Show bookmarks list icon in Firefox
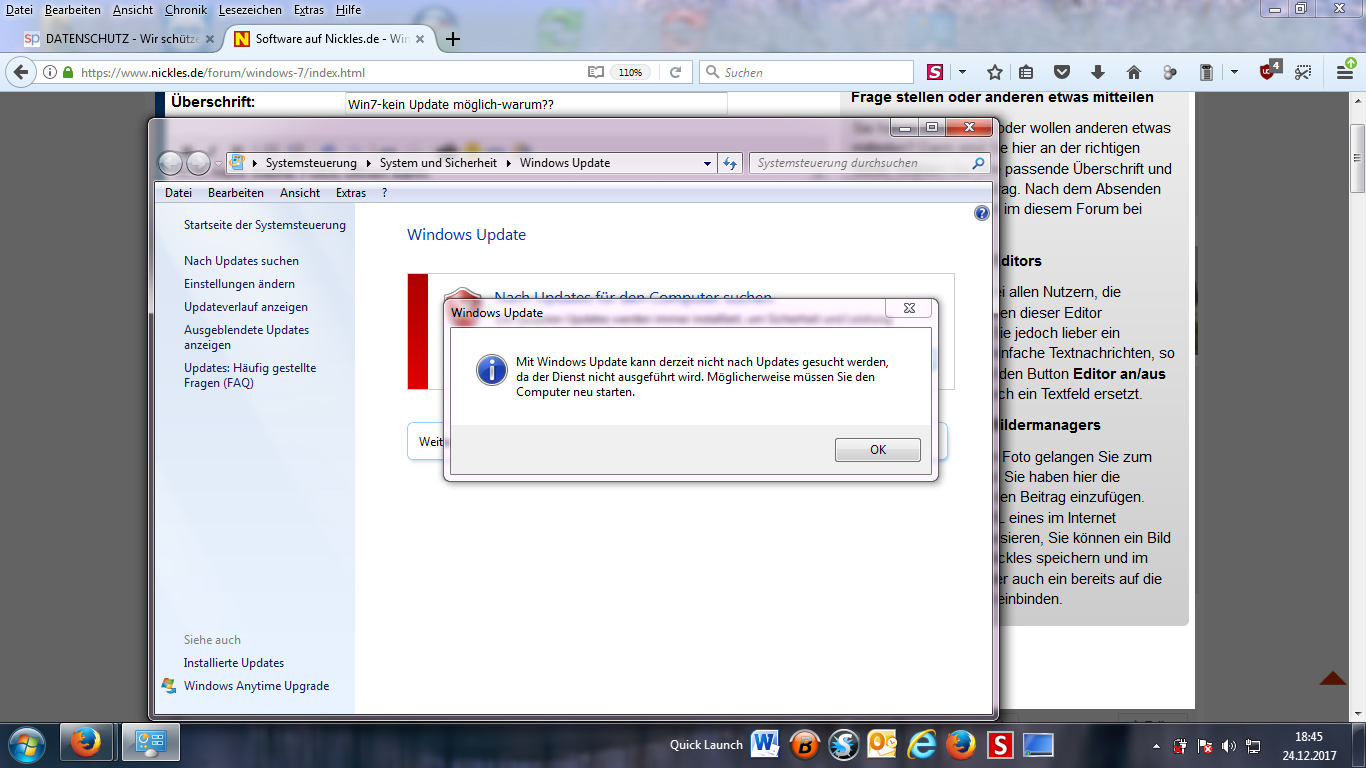The width and height of the screenshot is (1366, 768). pyautogui.click(x=1026, y=72)
